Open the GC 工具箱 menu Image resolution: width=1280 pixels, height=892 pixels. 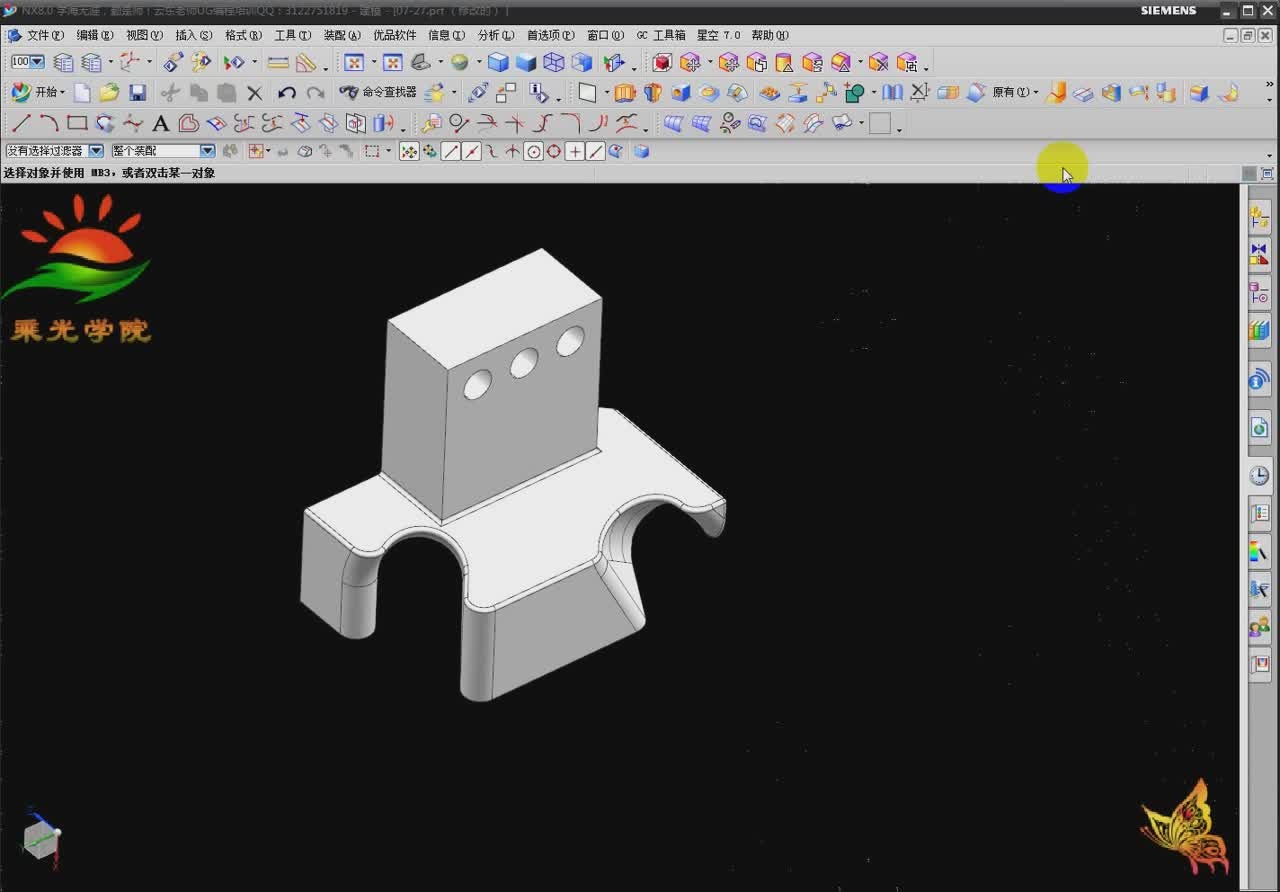(x=661, y=35)
